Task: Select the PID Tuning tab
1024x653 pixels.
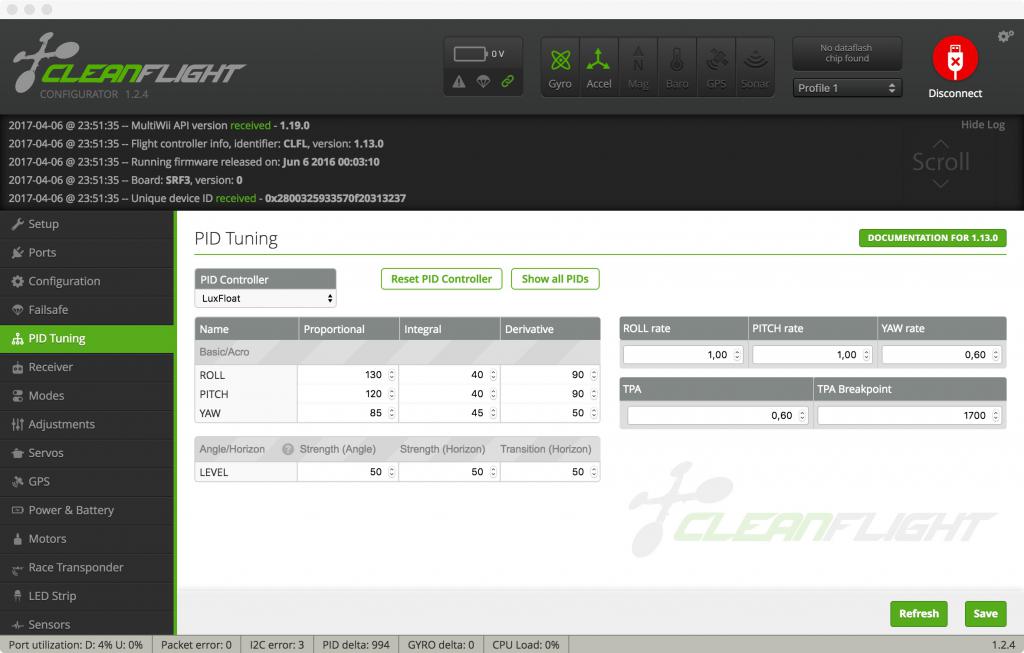Action: click(87, 339)
